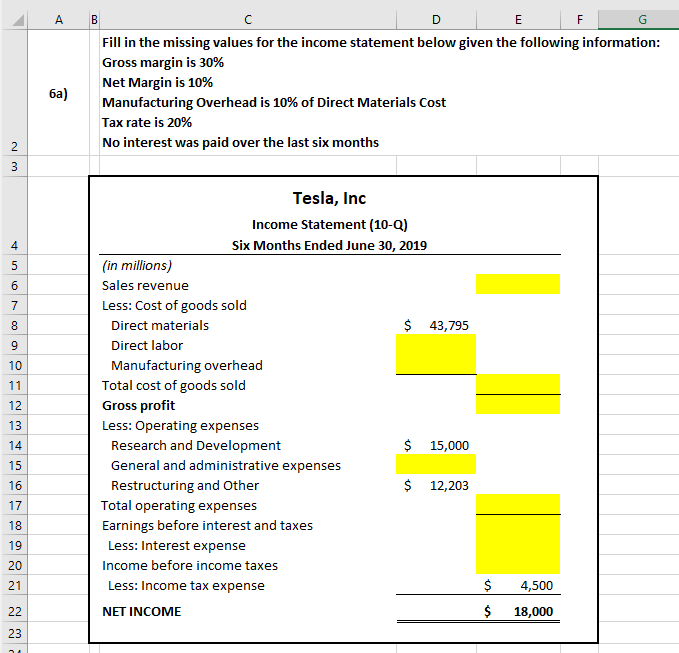
Task: Select row 15 header
Action: coord(14,466)
